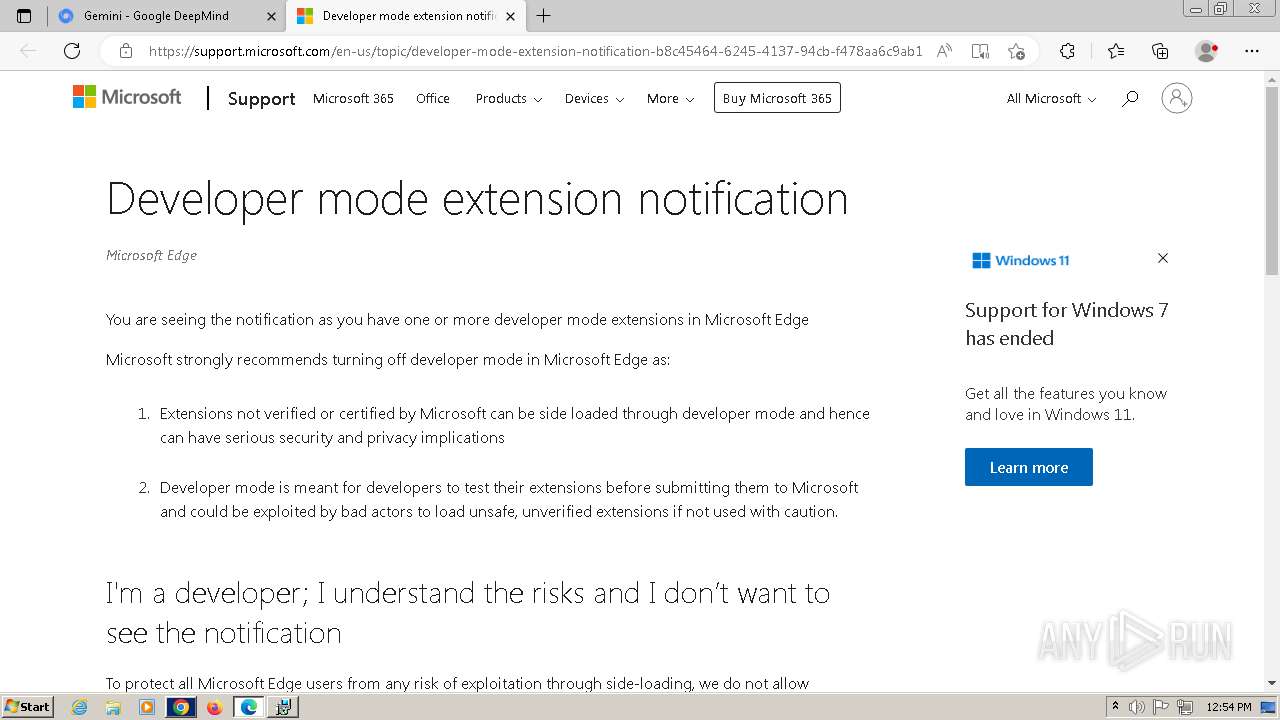This screenshot has height=720, width=1280.
Task: Open the Action Center flag tray icon
Action: click(1162, 707)
